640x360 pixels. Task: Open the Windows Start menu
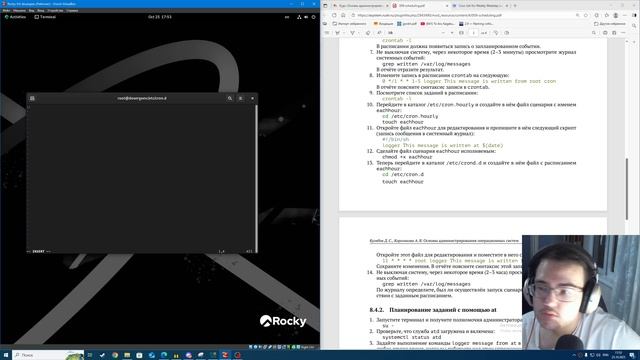point(6,355)
